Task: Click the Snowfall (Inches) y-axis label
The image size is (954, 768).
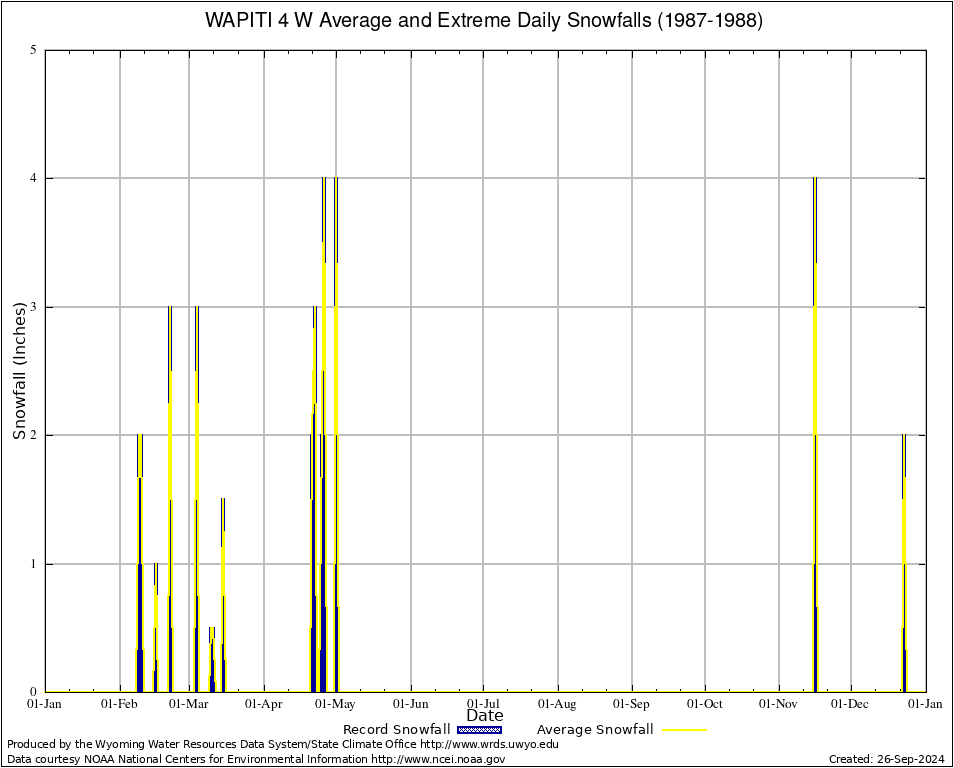Action: click(x=19, y=370)
